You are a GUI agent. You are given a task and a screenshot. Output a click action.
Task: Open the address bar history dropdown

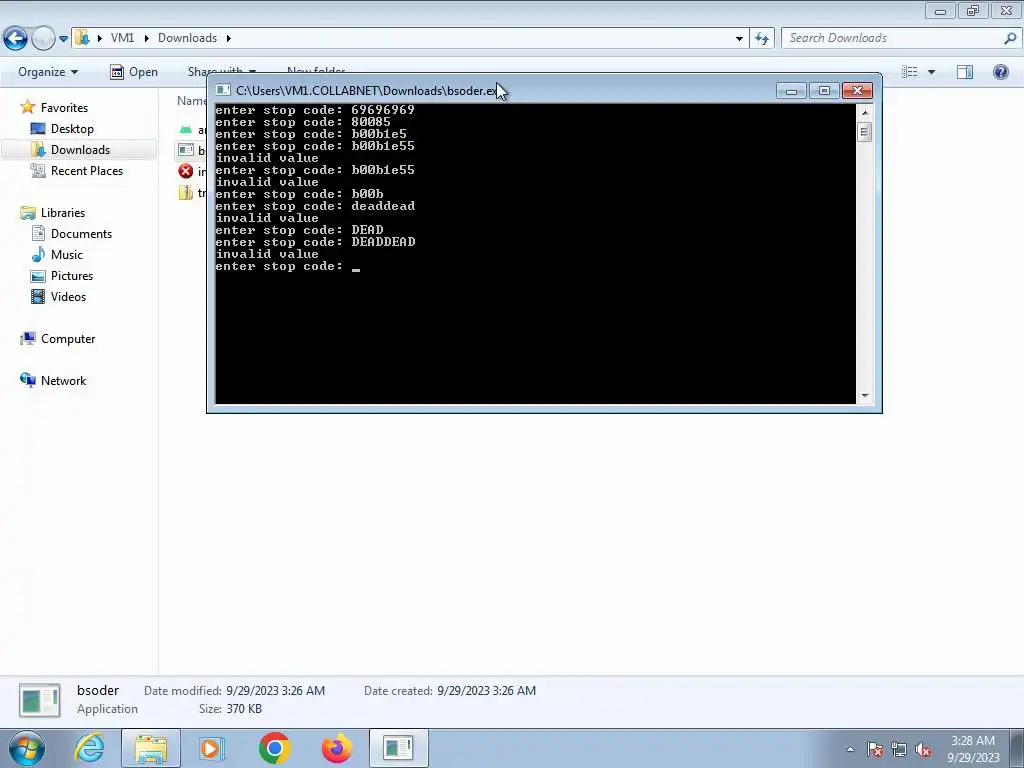click(739, 39)
